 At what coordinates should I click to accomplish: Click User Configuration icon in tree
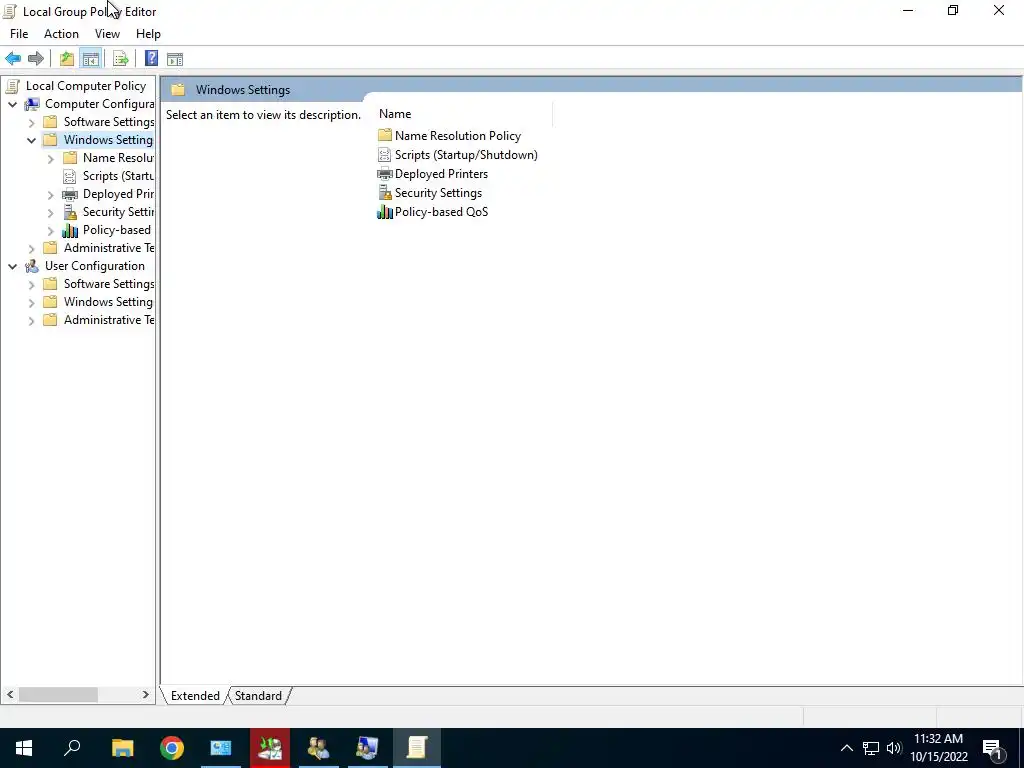[31, 266]
